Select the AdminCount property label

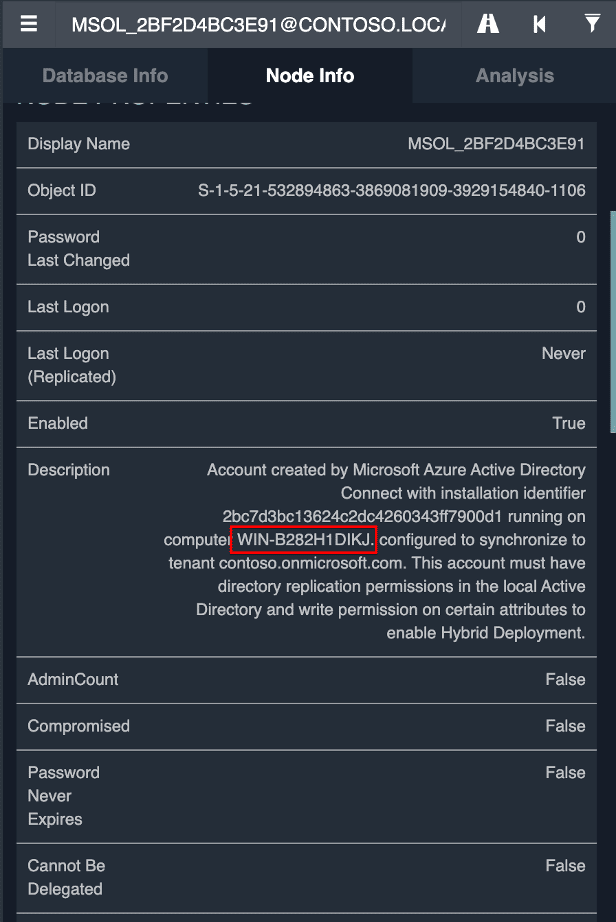pos(73,680)
